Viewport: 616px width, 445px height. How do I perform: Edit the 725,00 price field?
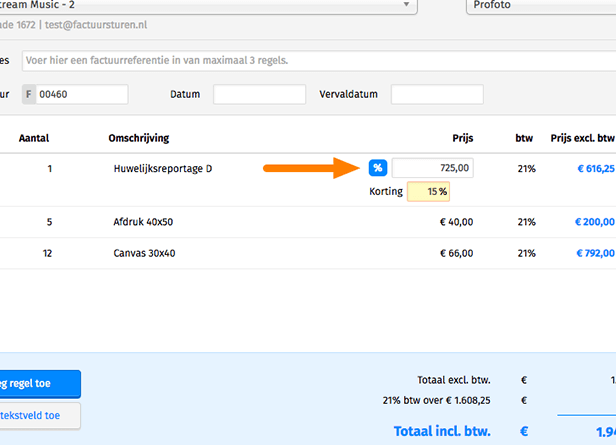point(432,168)
